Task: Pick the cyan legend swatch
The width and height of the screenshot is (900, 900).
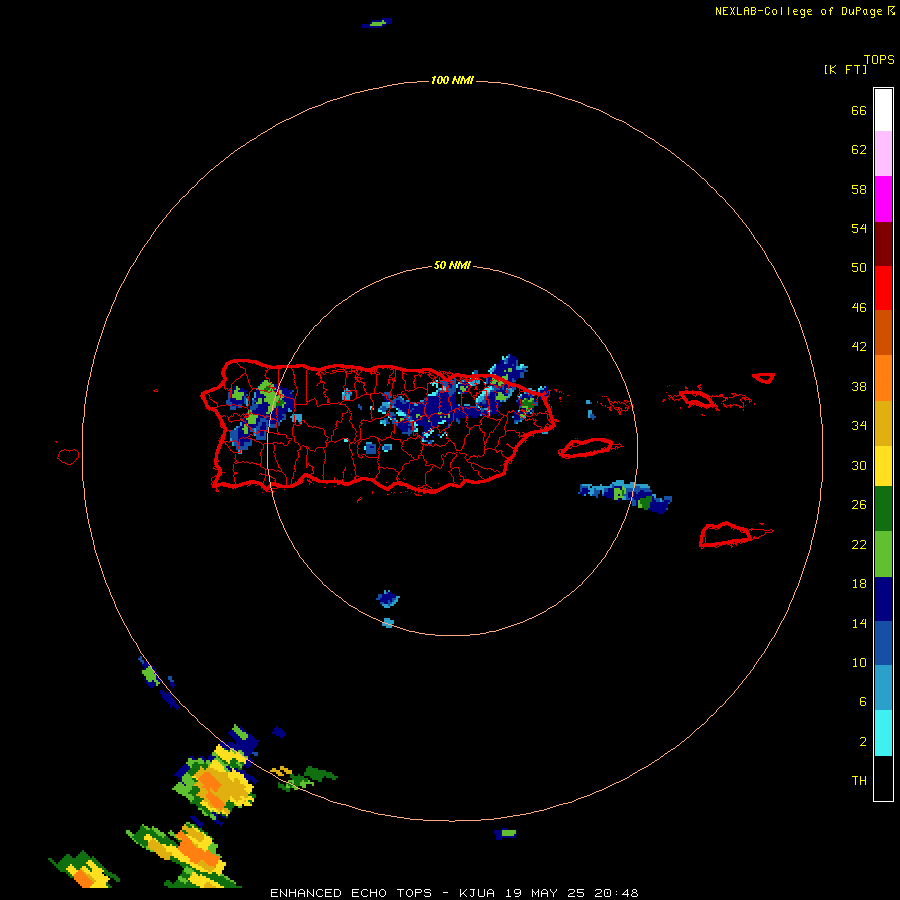Action: [883, 733]
